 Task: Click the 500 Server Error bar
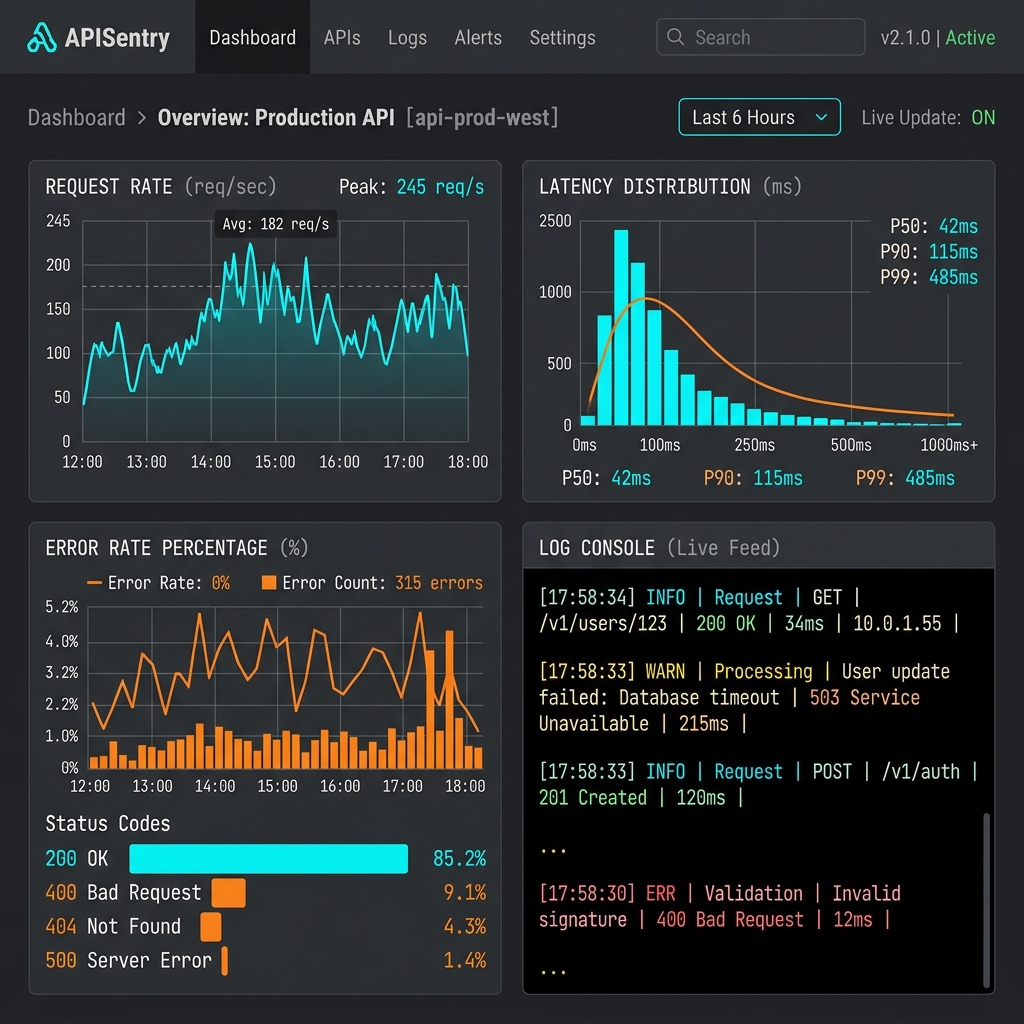[225, 961]
